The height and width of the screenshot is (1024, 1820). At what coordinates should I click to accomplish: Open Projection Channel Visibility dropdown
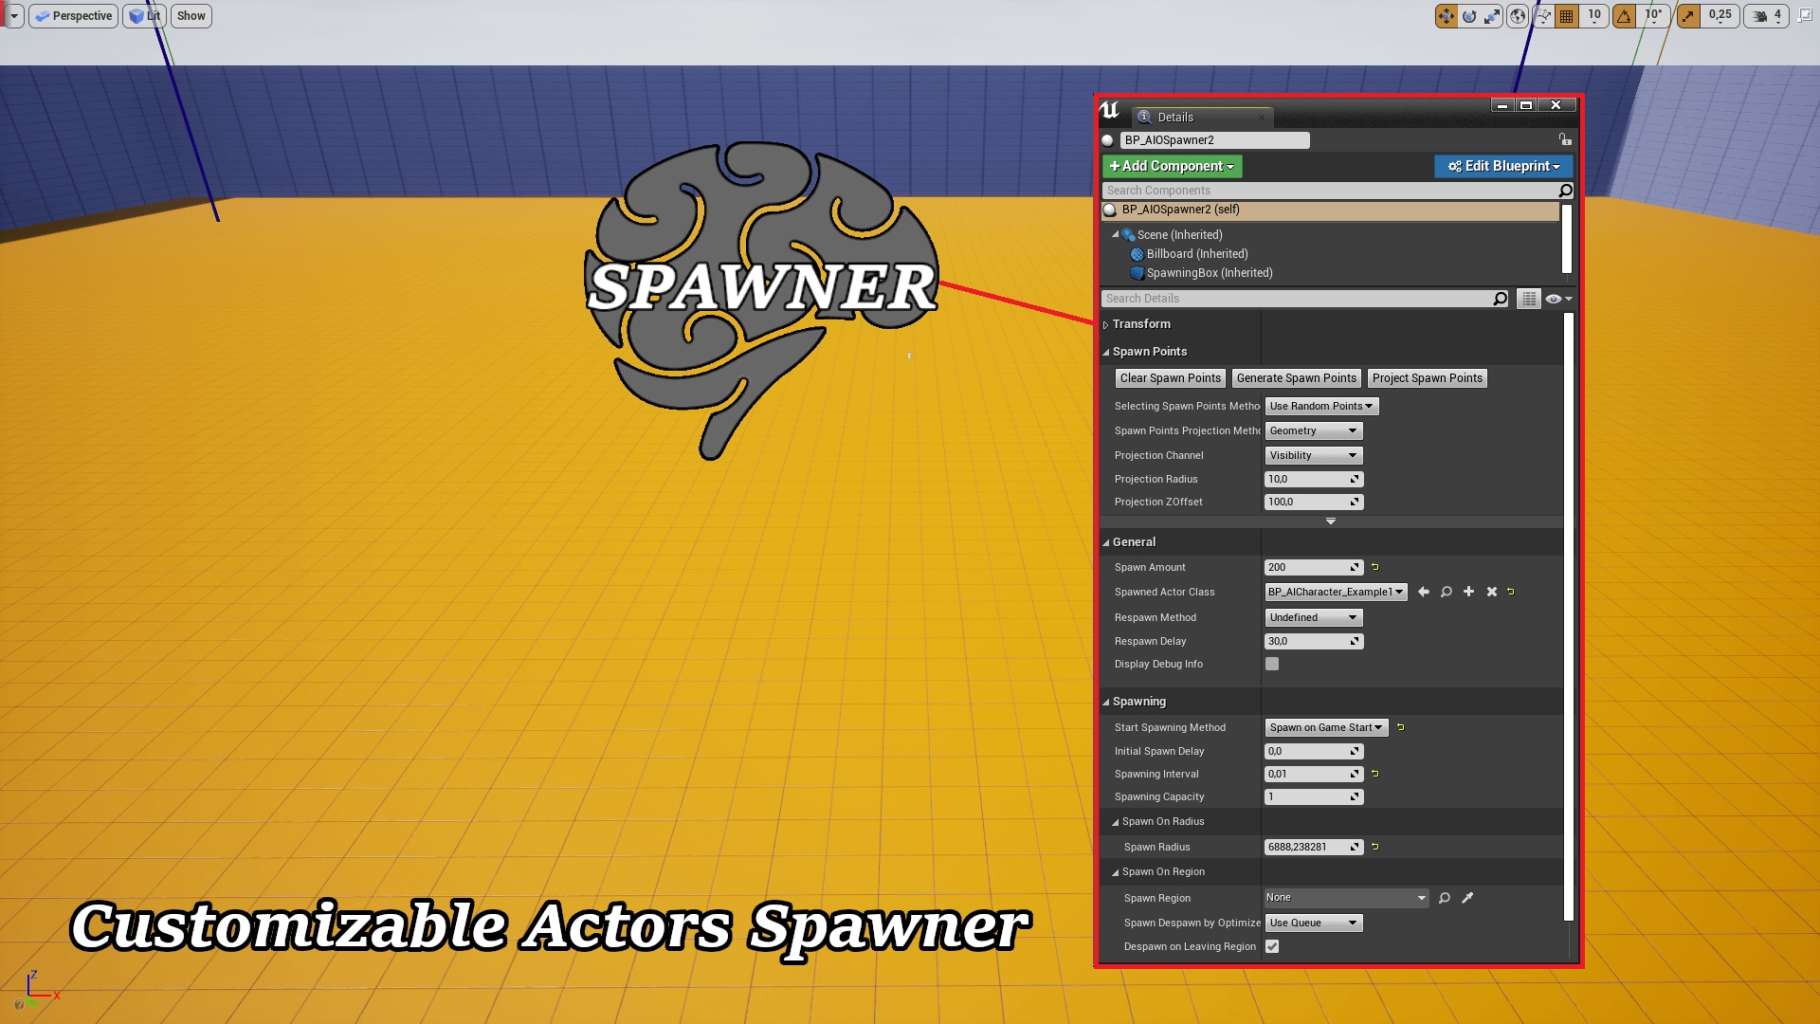coord(1313,456)
